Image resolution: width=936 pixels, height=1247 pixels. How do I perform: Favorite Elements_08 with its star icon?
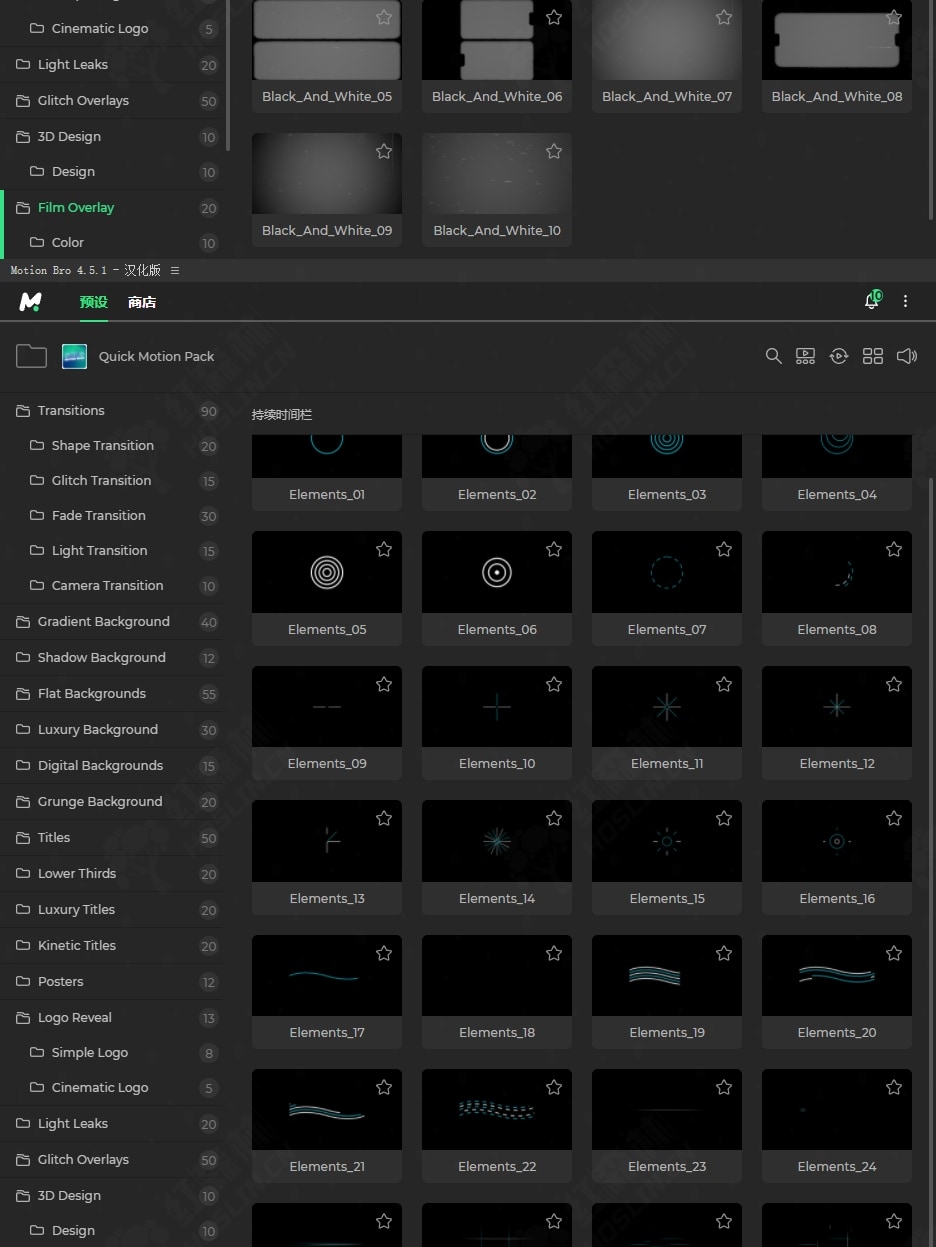894,549
